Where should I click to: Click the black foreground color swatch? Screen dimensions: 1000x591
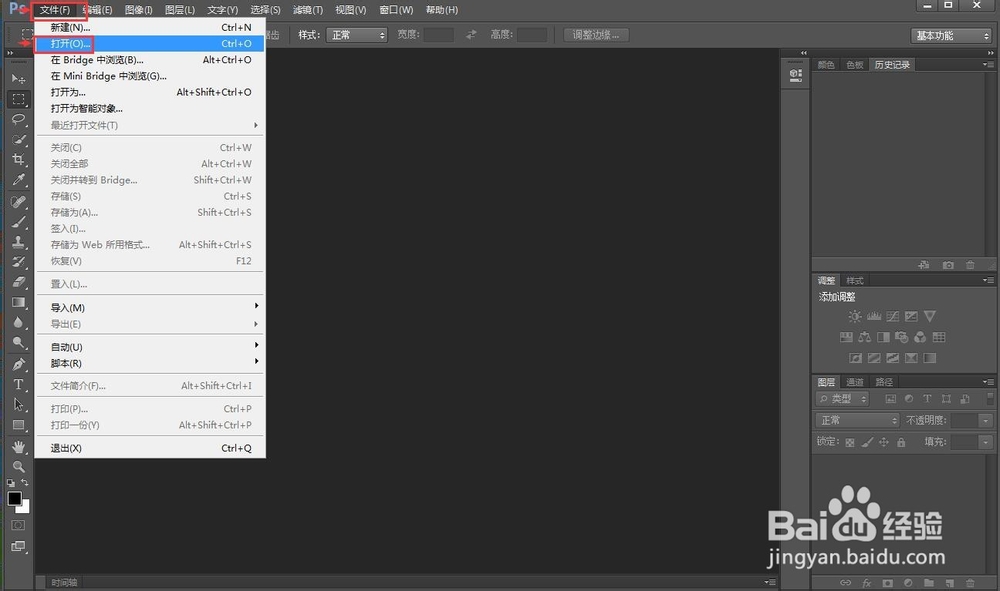(x=14, y=498)
